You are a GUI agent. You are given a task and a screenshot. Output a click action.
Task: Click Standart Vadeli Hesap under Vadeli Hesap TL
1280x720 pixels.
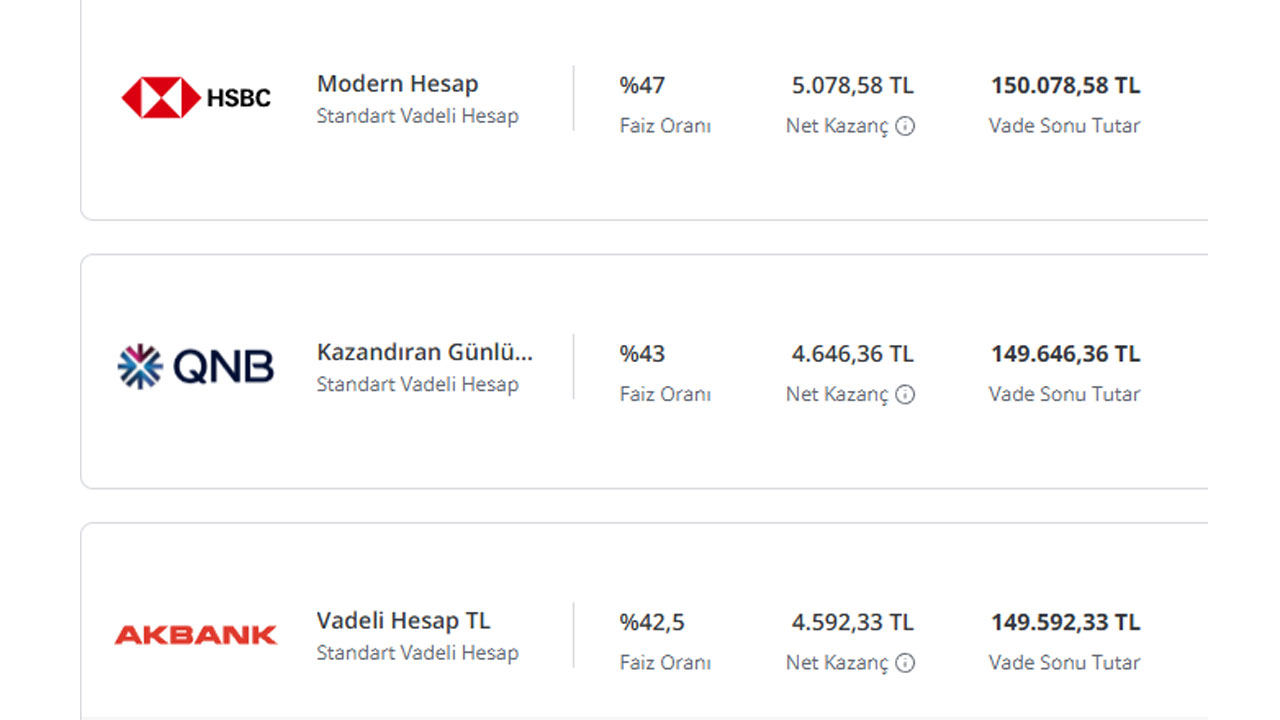(x=418, y=653)
